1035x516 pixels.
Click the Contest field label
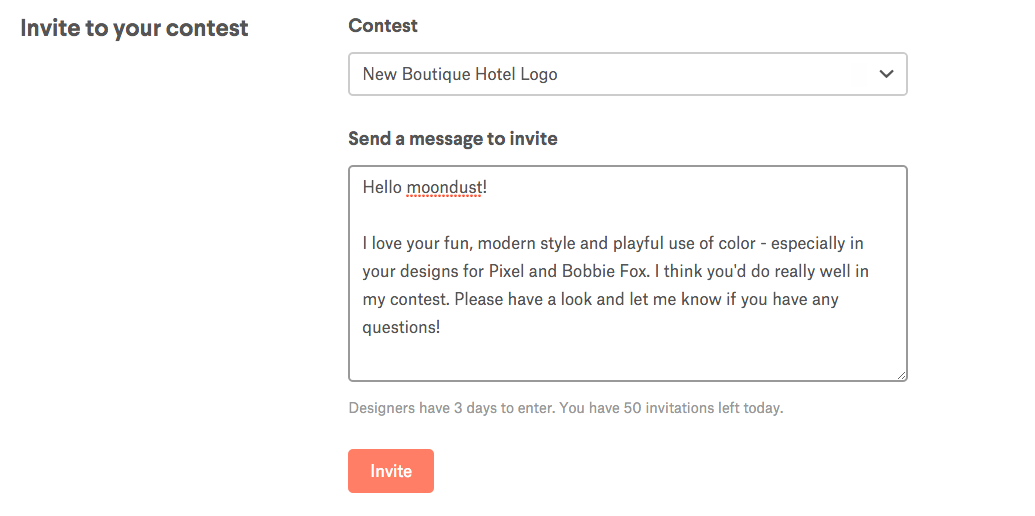pyautogui.click(x=383, y=26)
